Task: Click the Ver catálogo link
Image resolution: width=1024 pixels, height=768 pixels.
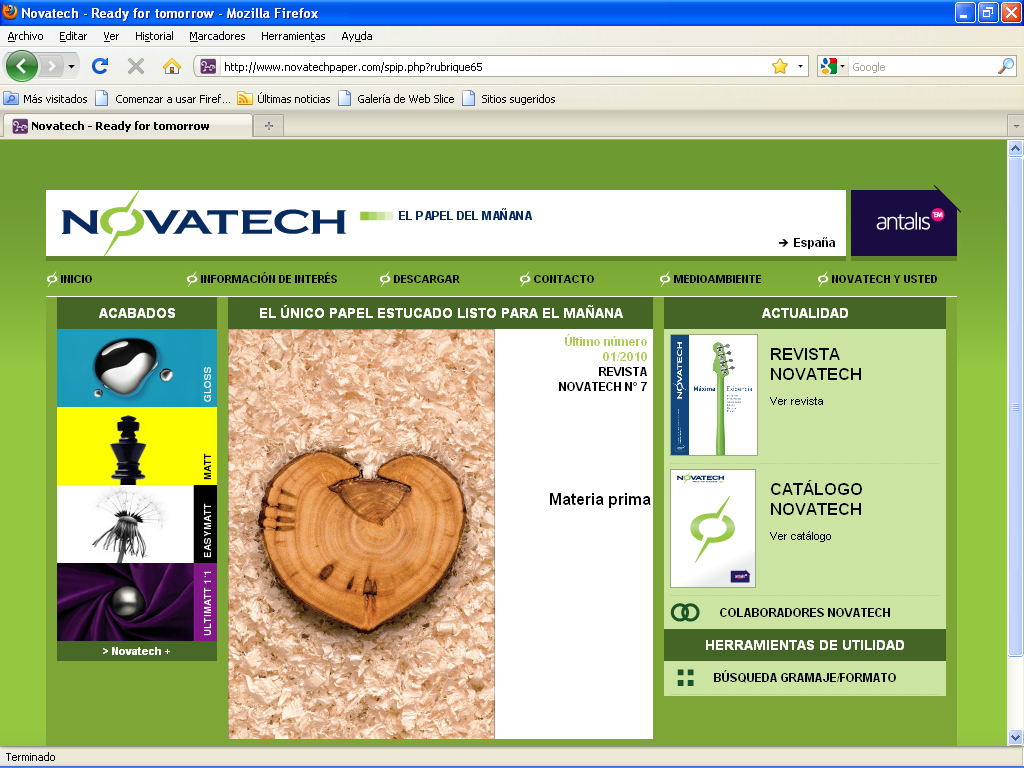Action: [x=800, y=536]
